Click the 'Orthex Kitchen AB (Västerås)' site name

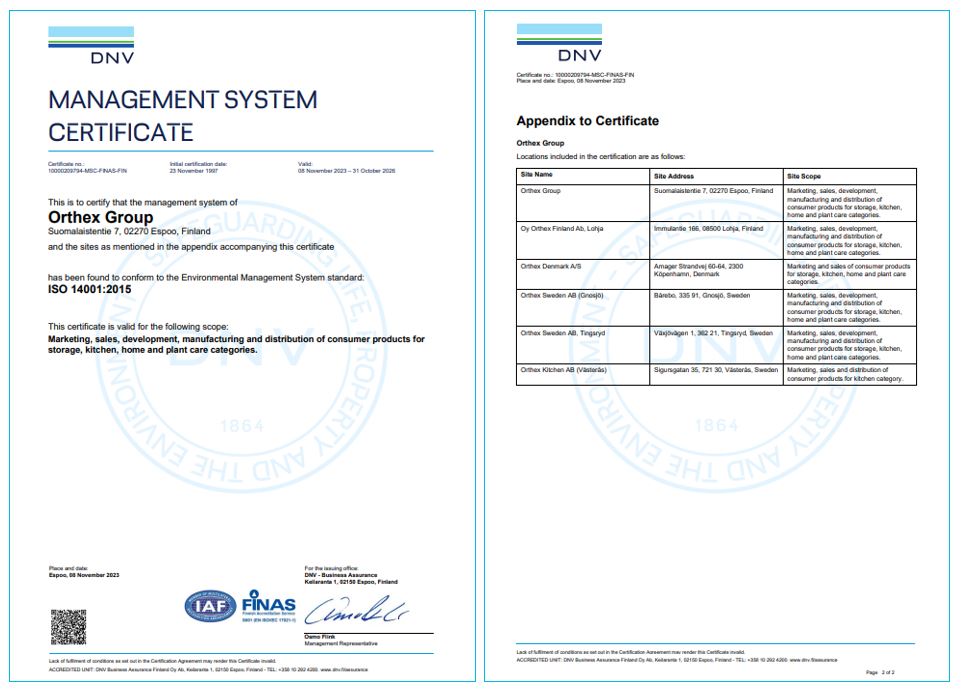[x=563, y=370]
